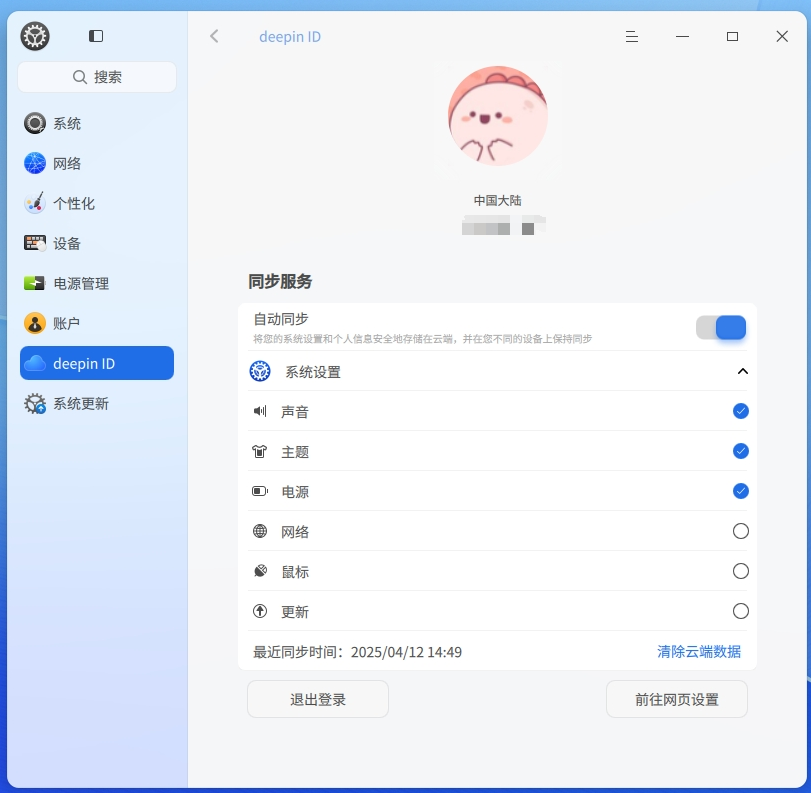
Task: Enable sync for 鼠标
Action: [x=741, y=571]
